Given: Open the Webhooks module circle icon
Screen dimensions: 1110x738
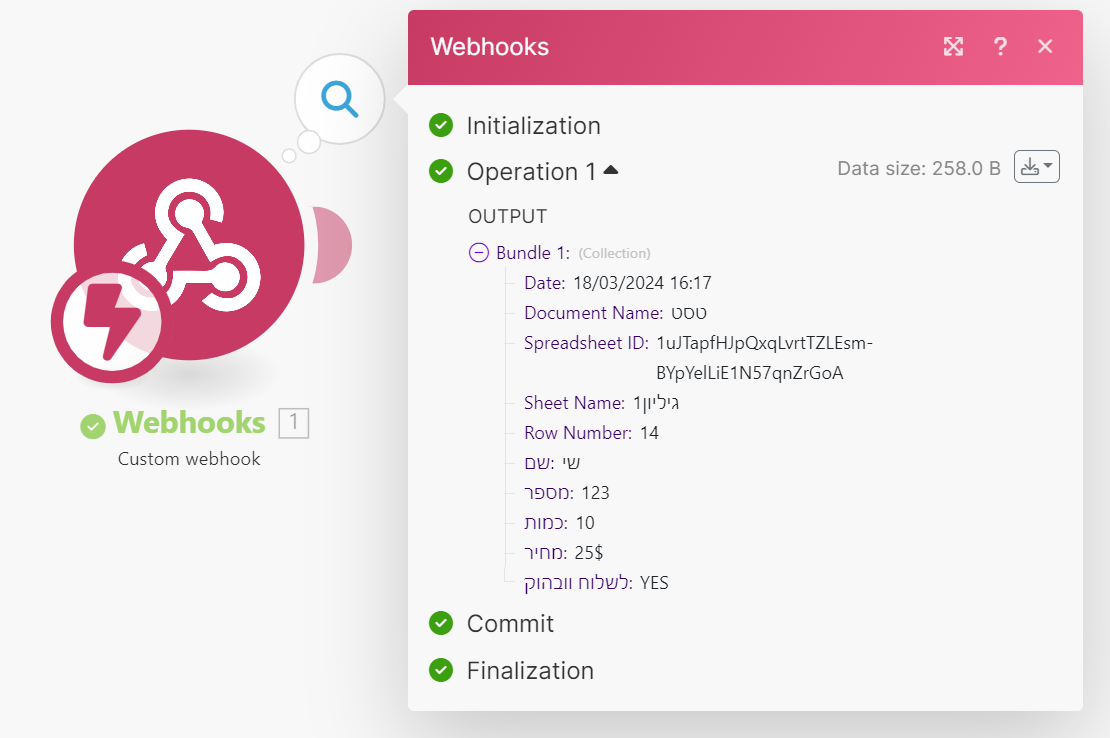Looking at the screenshot, I should coord(189,245).
